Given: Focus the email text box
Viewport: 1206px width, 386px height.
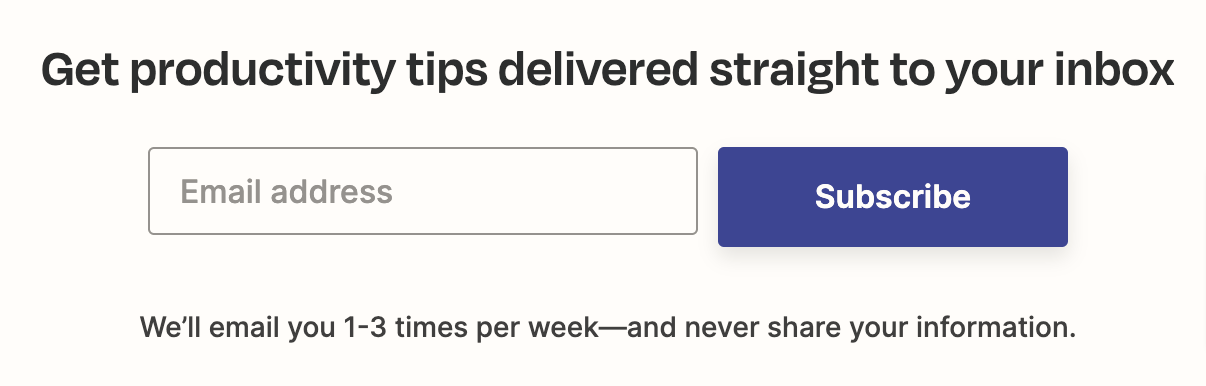Looking at the screenshot, I should click(x=422, y=191).
